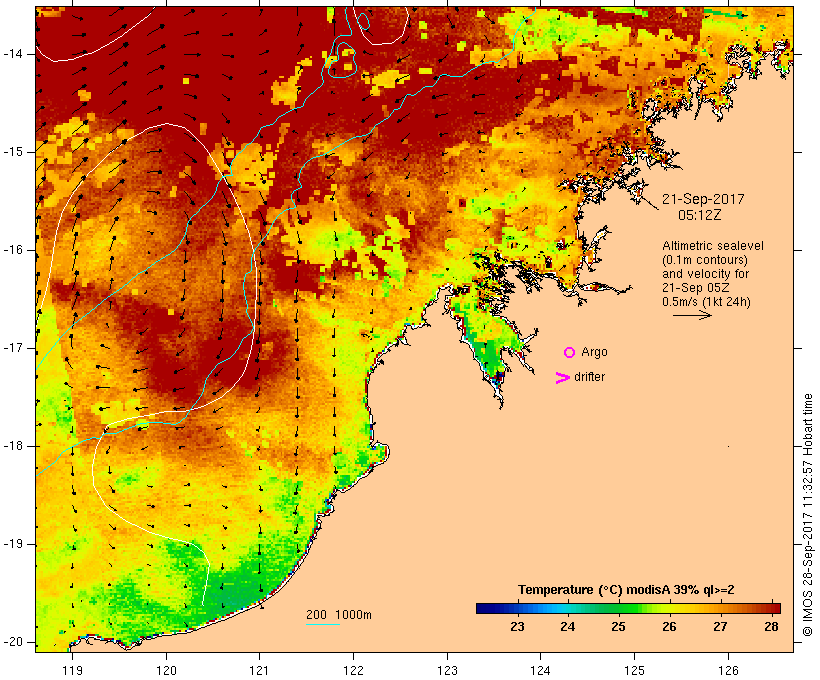
Task: Click the longitude axis label '124'
Action: (540, 670)
